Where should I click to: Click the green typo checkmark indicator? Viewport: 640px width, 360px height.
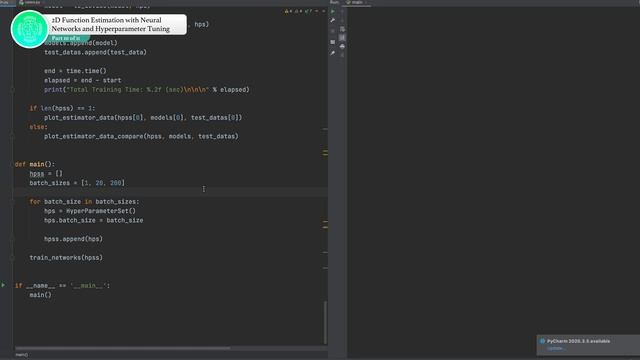click(308, 11)
